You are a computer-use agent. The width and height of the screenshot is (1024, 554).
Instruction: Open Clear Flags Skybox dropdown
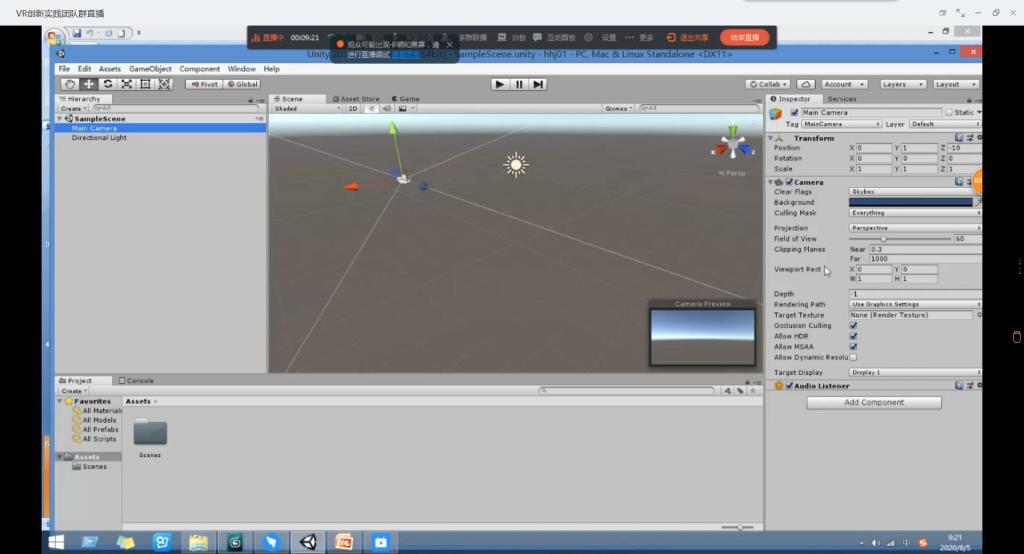(915, 191)
